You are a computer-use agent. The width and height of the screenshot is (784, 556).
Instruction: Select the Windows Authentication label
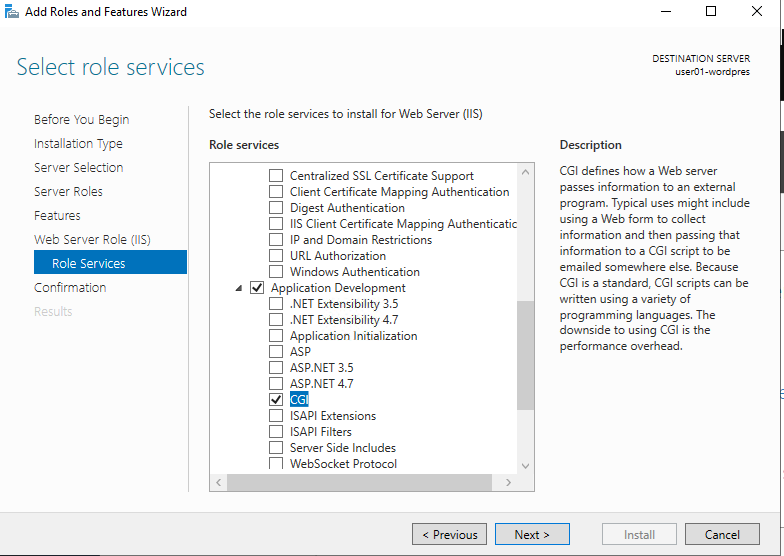[x=354, y=272]
